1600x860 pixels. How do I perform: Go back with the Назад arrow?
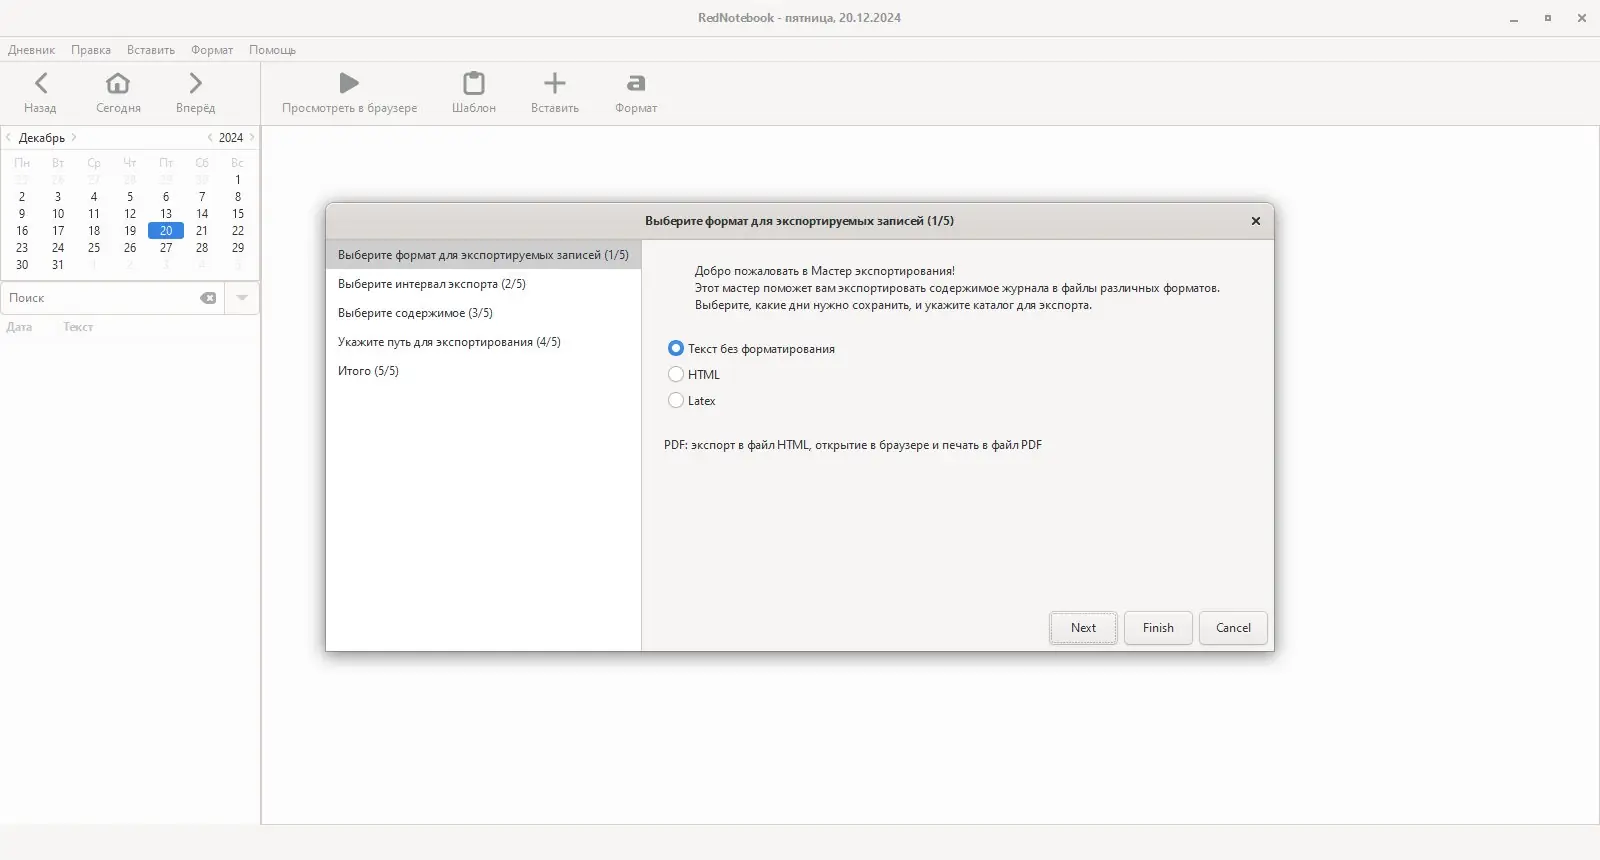[x=41, y=83]
